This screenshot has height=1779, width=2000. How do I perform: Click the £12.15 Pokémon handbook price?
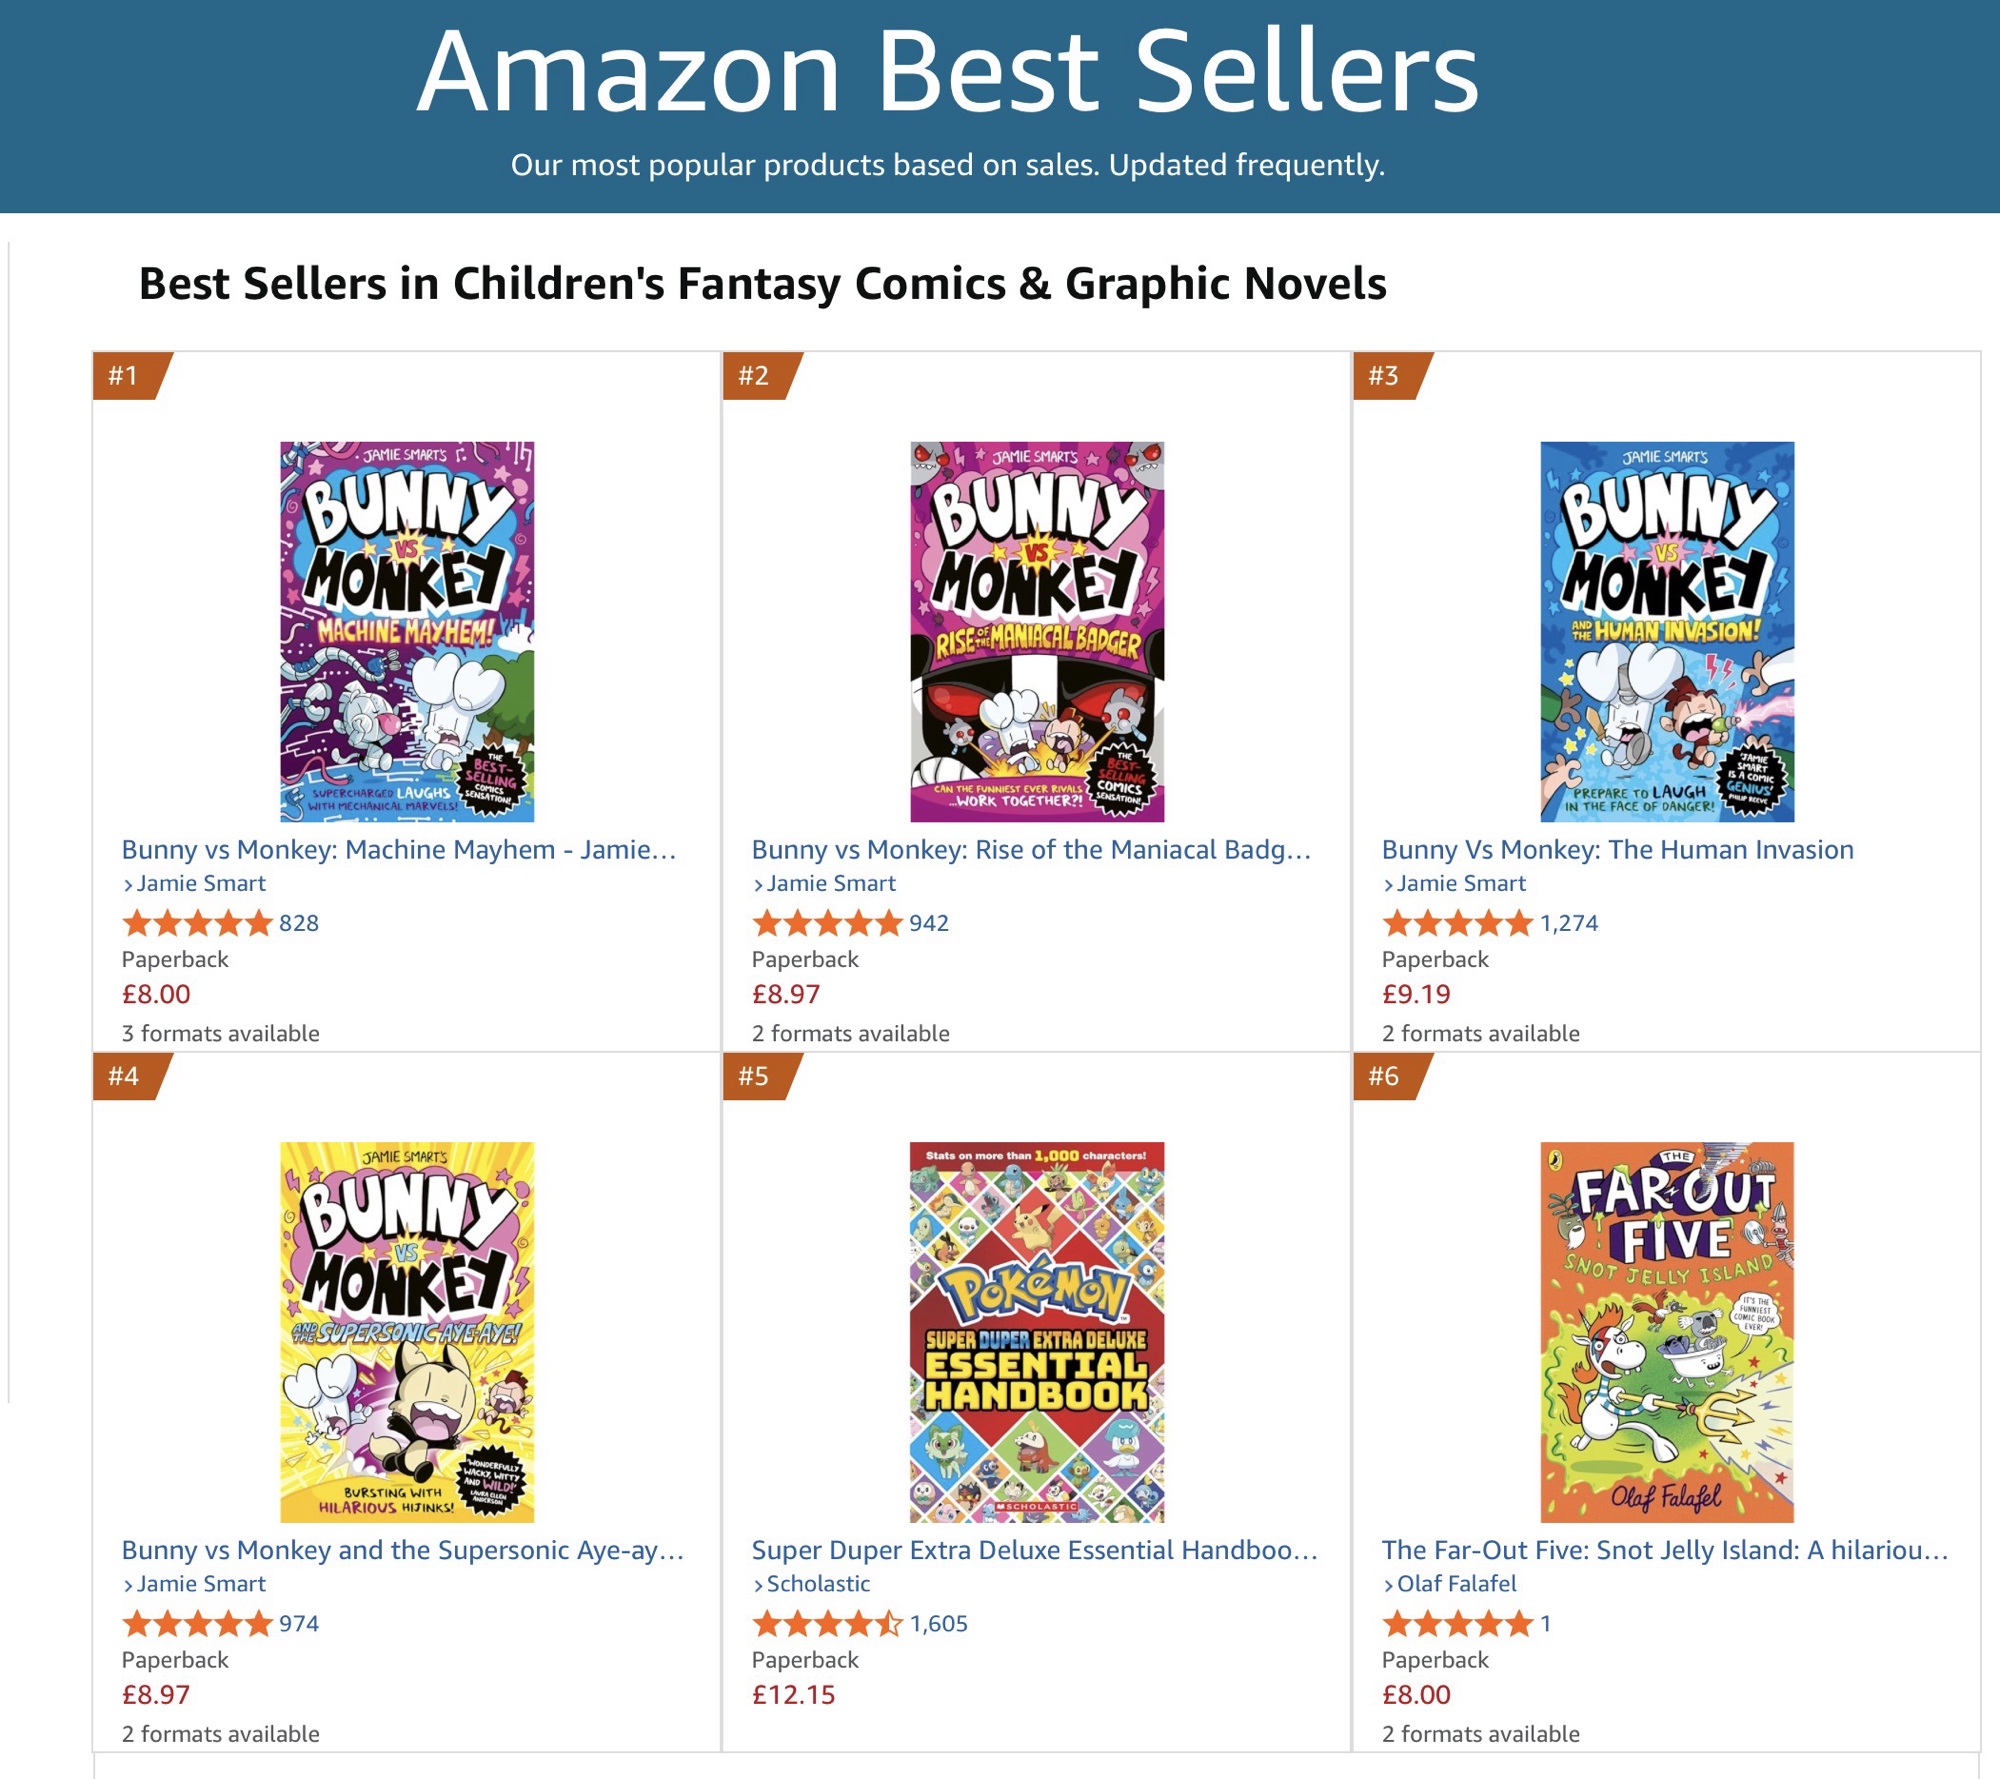pos(793,1695)
